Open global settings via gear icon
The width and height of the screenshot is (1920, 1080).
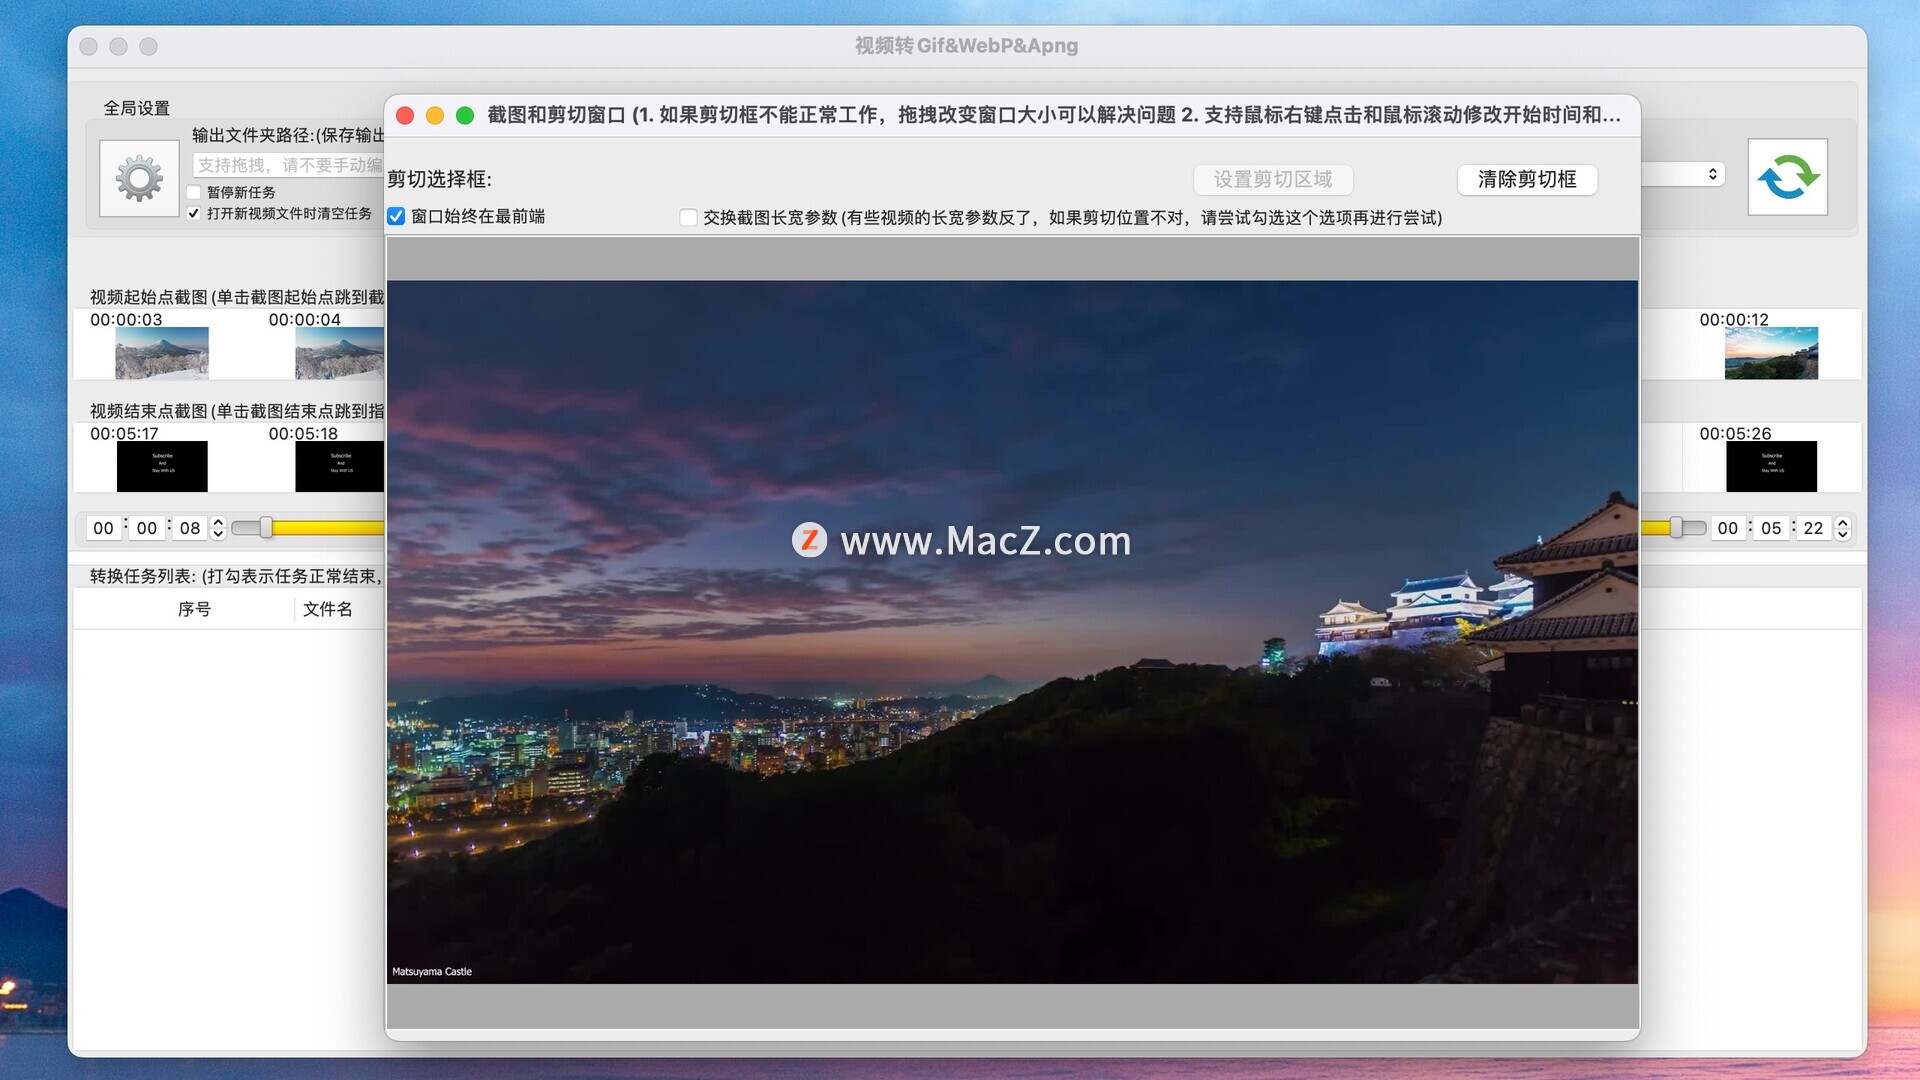pos(139,178)
